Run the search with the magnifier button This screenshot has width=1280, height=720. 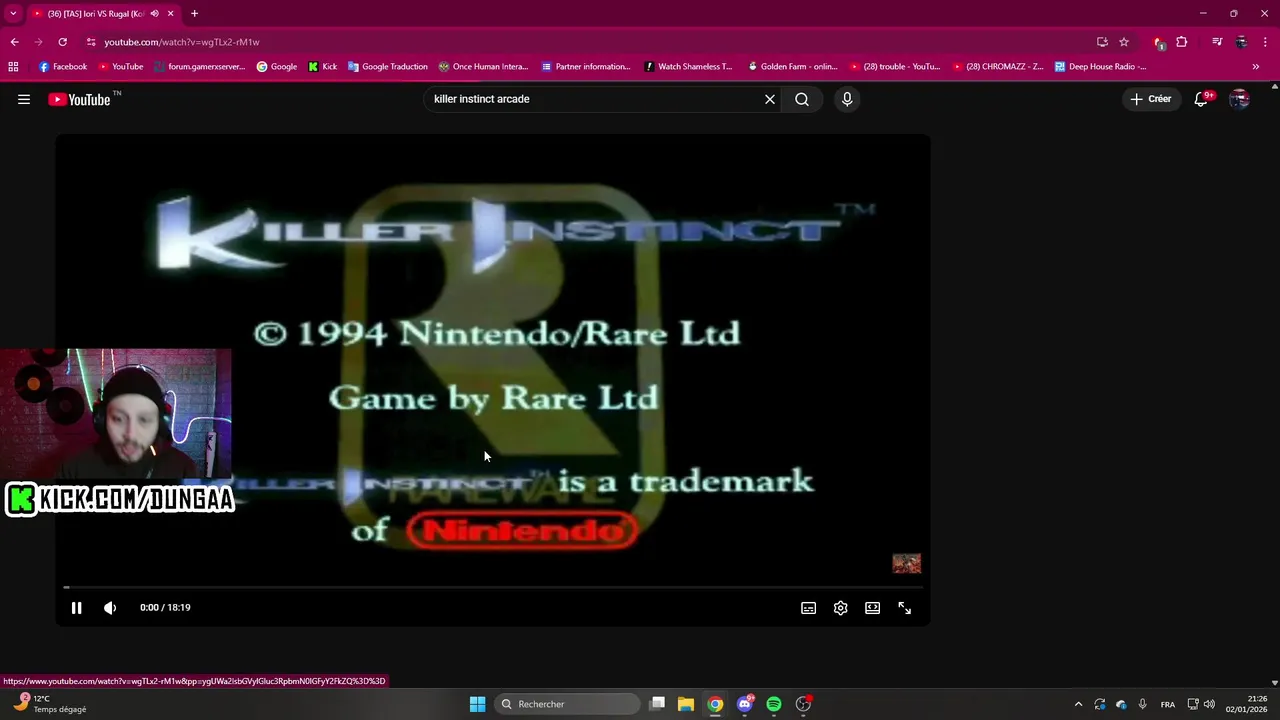(802, 99)
